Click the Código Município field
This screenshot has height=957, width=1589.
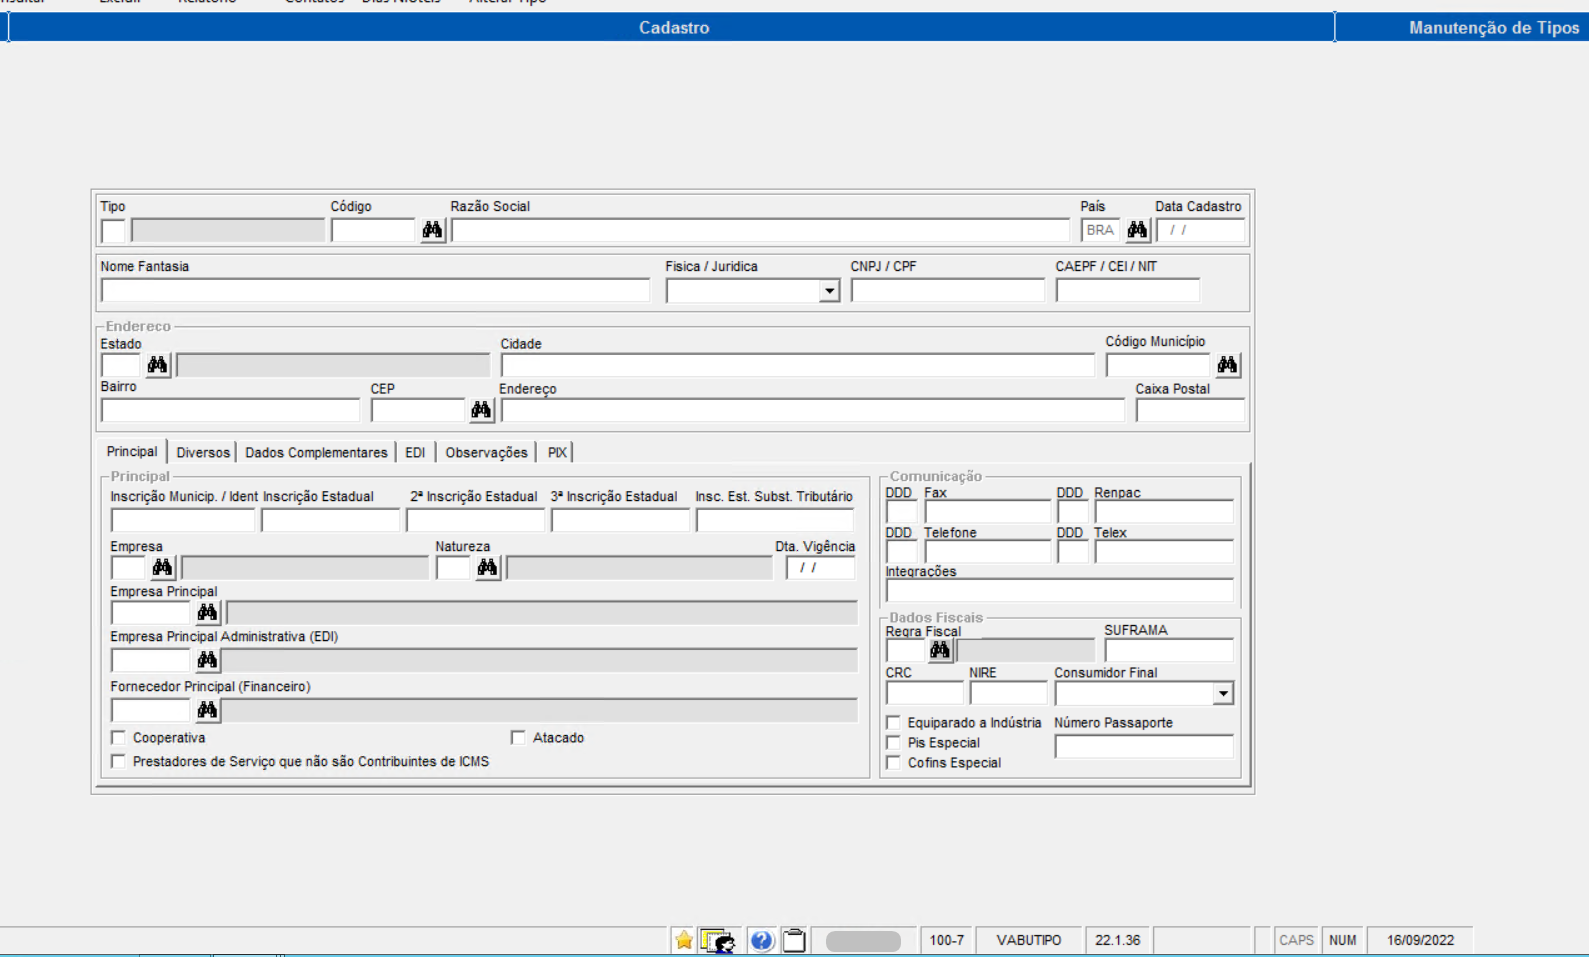tap(1158, 366)
